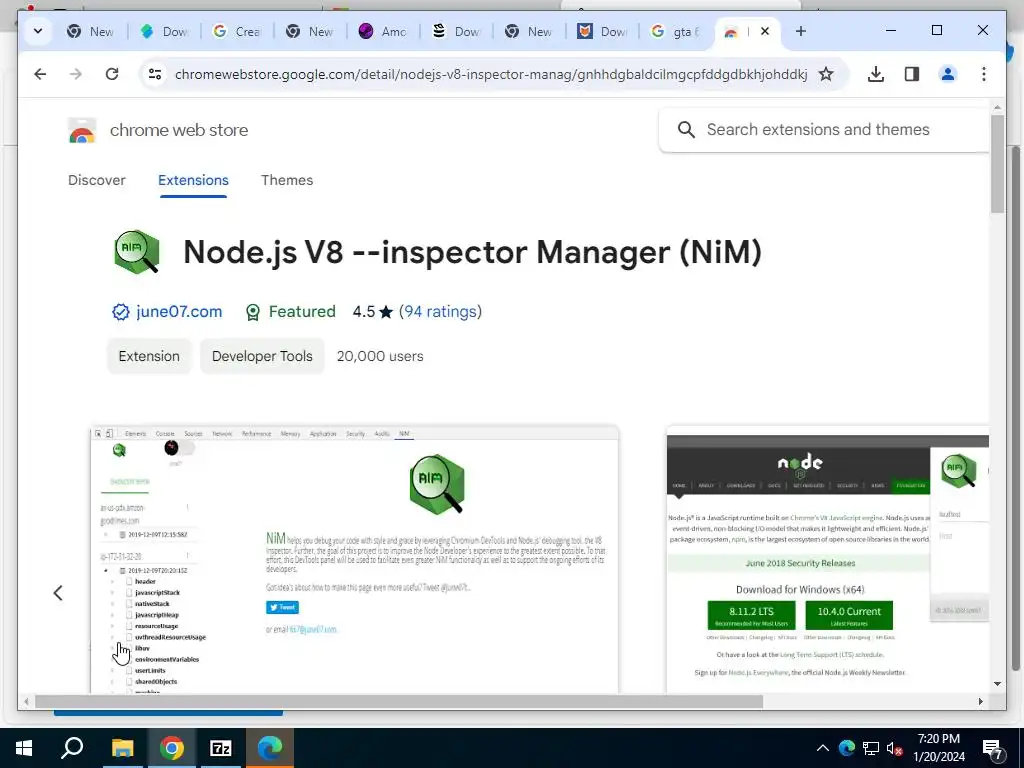The height and width of the screenshot is (768, 1024).
Task: Go back using the browser back arrow
Action: tap(40, 74)
